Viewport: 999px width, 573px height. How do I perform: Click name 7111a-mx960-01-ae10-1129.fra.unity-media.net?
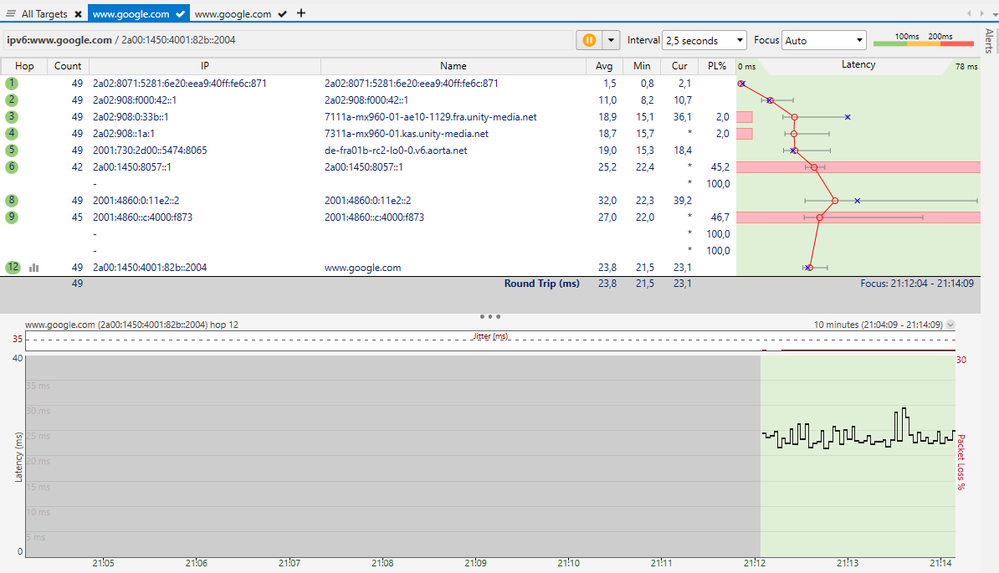point(431,117)
